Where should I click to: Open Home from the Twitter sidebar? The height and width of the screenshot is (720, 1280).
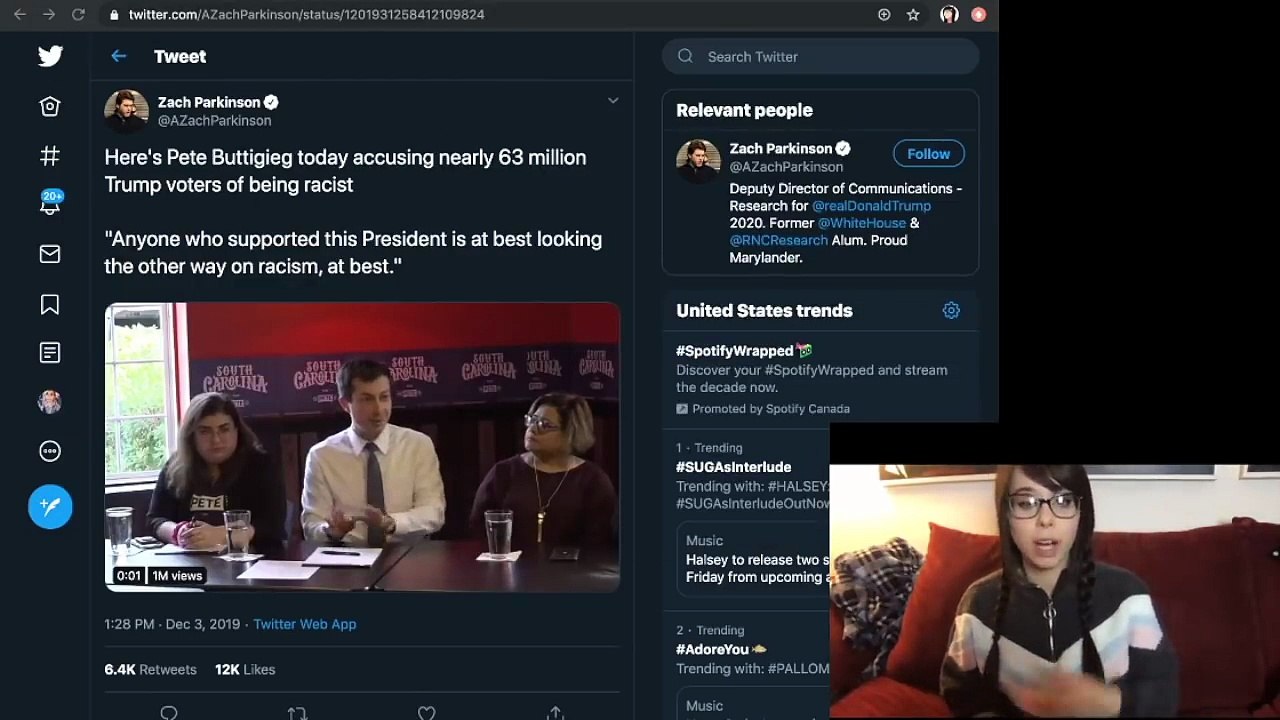point(50,106)
